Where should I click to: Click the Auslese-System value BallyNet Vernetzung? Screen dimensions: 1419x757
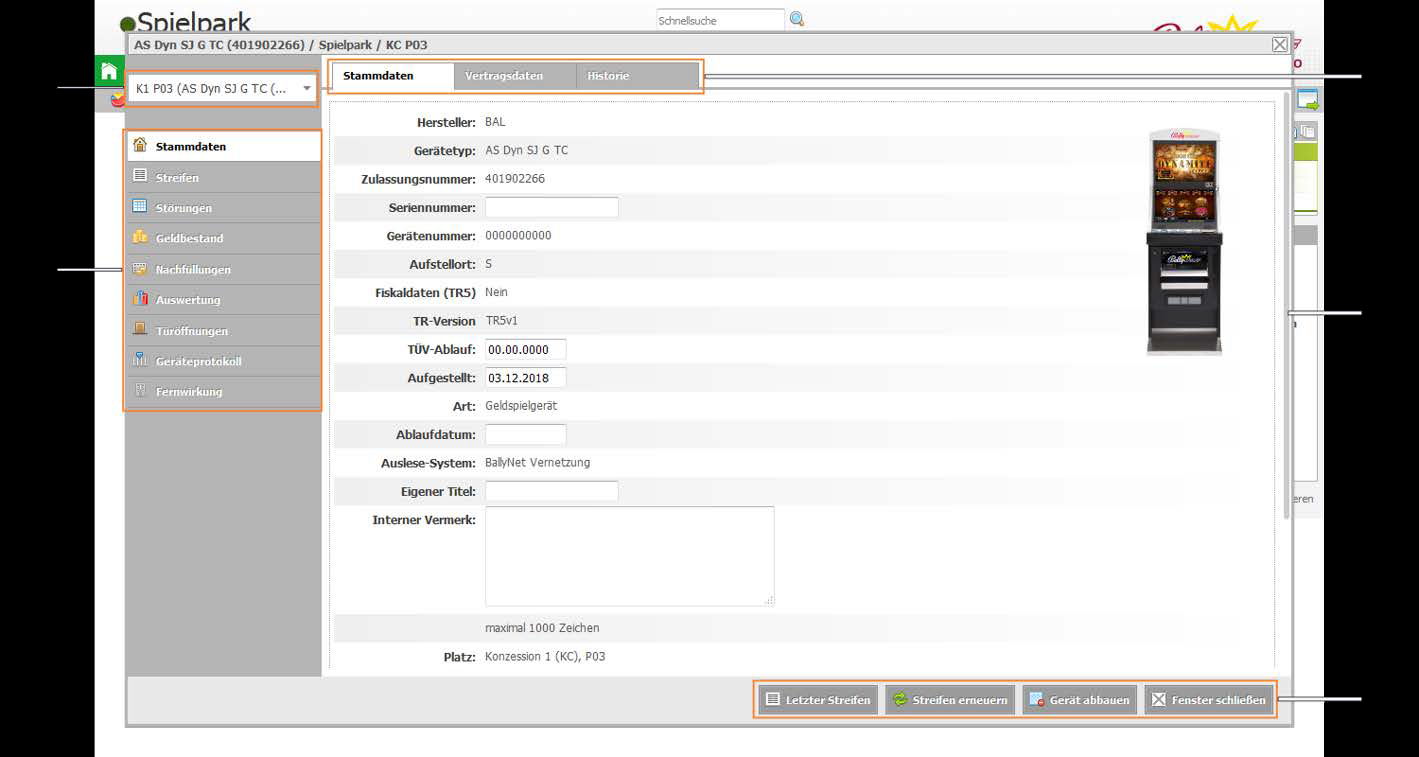point(538,463)
